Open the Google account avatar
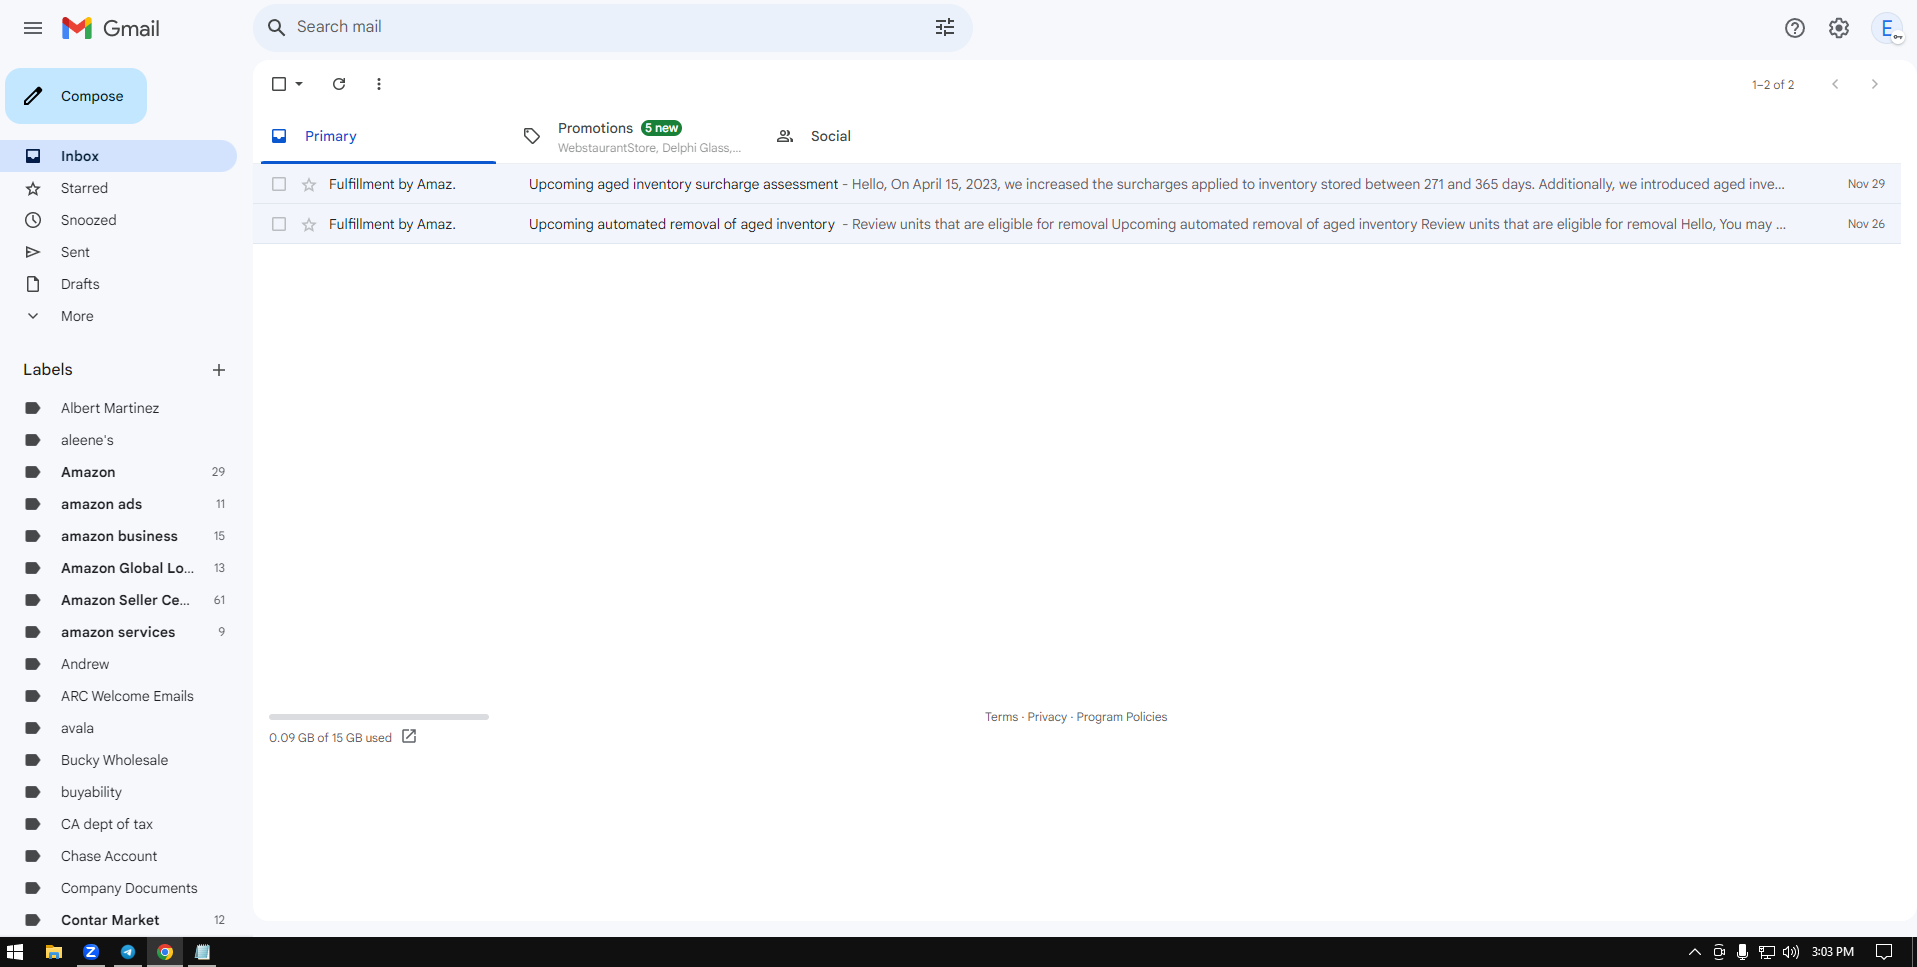 click(x=1887, y=28)
